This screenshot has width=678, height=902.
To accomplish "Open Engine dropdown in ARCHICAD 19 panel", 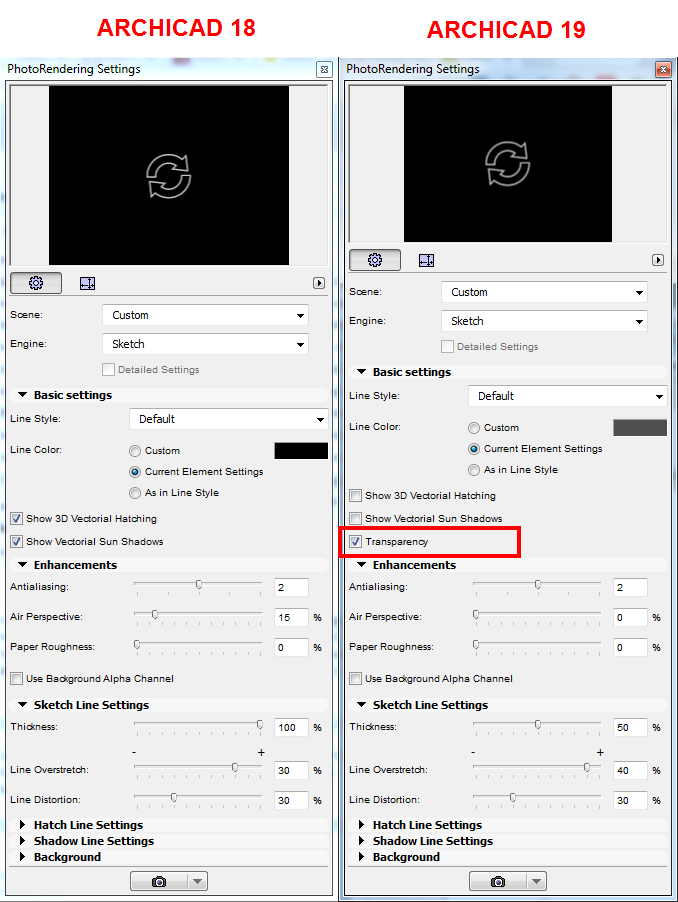I will tap(545, 321).
